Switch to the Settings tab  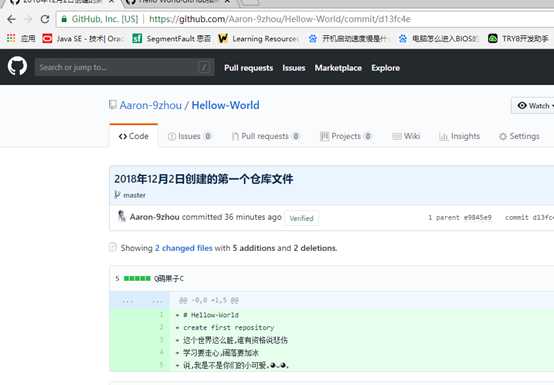tap(519, 136)
